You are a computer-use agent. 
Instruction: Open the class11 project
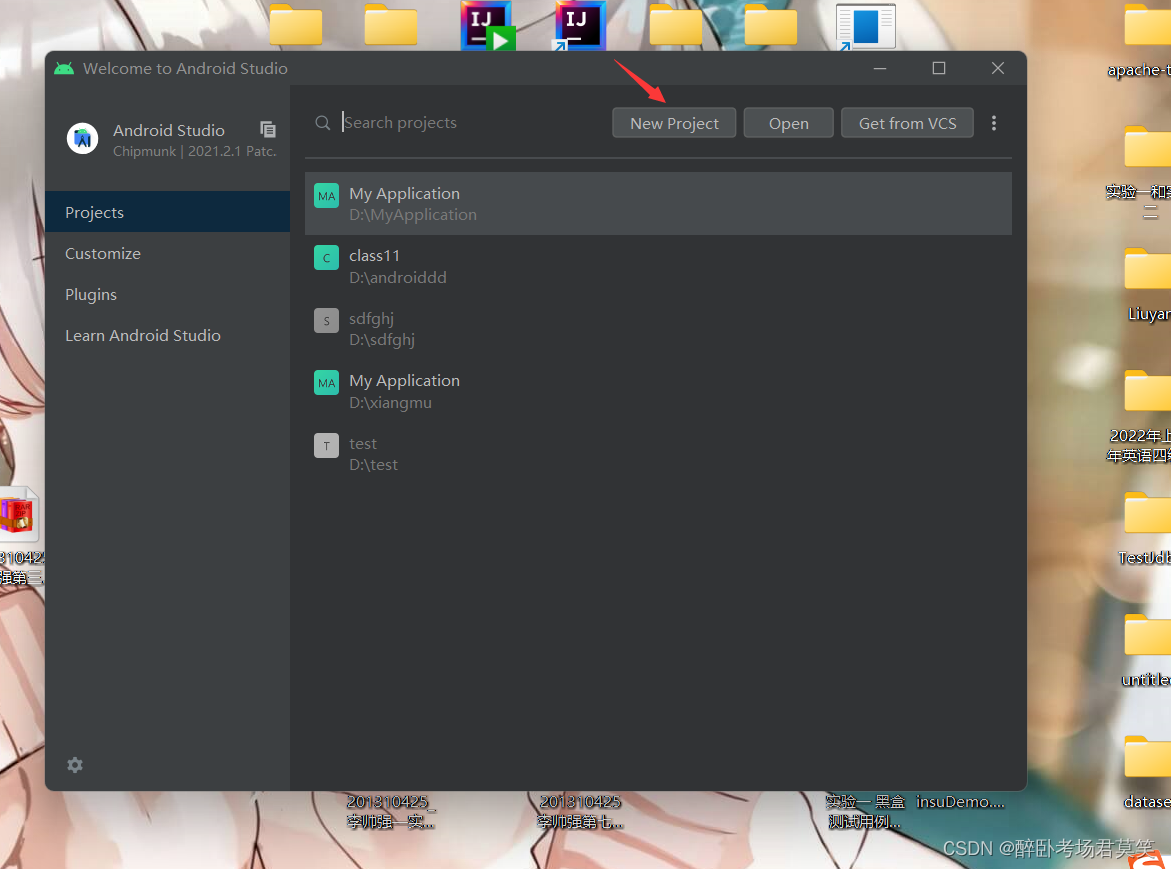658,266
